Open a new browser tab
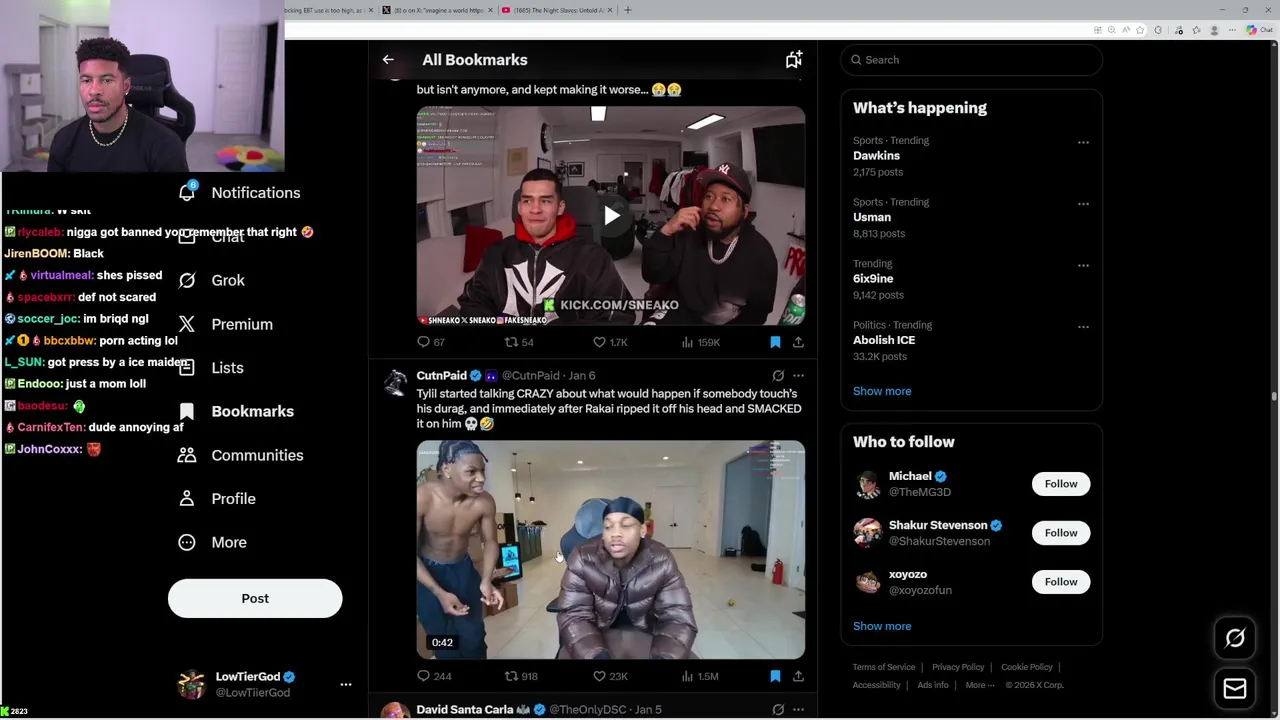1280x720 pixels. pyautogui.click(x=628, y=10)
